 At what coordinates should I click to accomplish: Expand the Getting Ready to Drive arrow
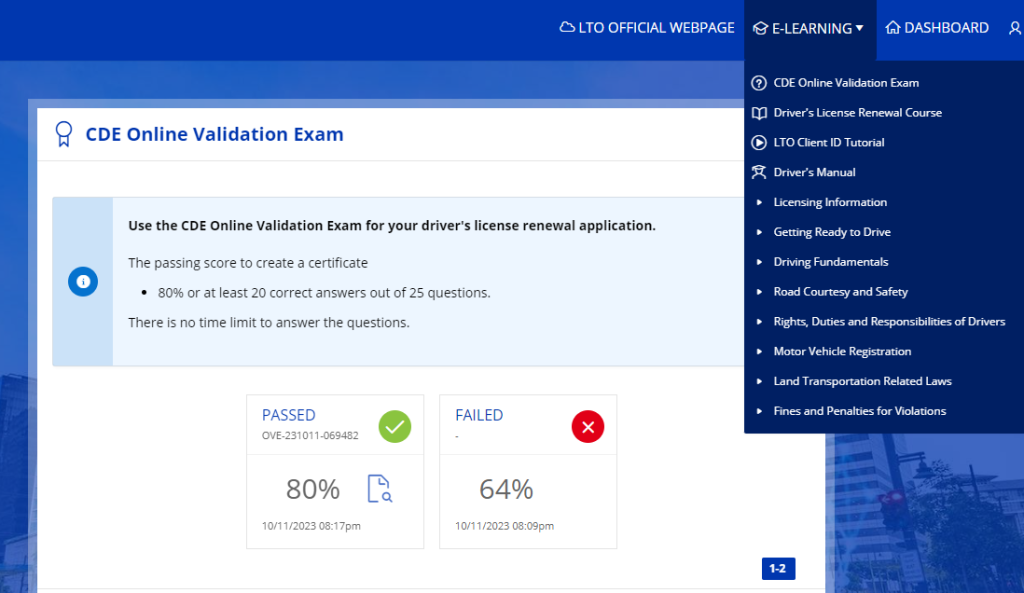click(759, 232)
